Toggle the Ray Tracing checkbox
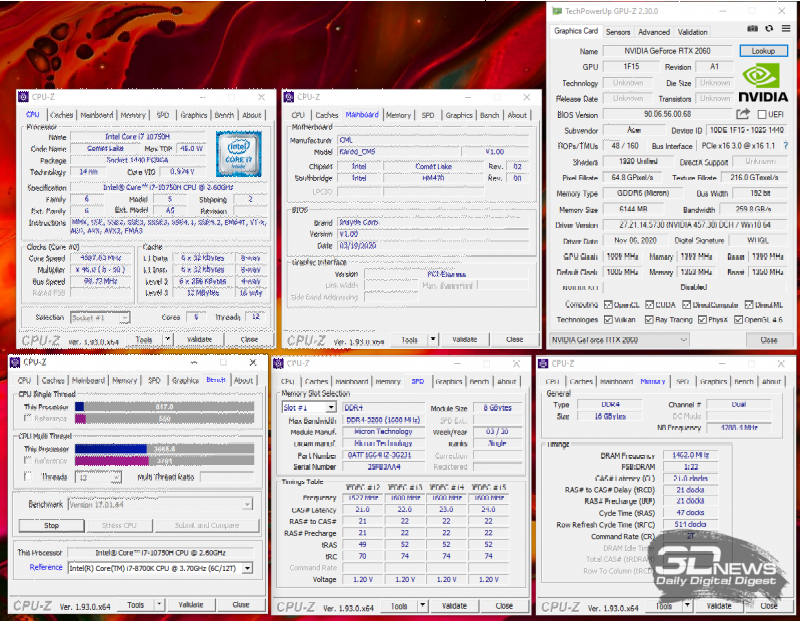Screen dimensions: 800x621 click(649, 319)
